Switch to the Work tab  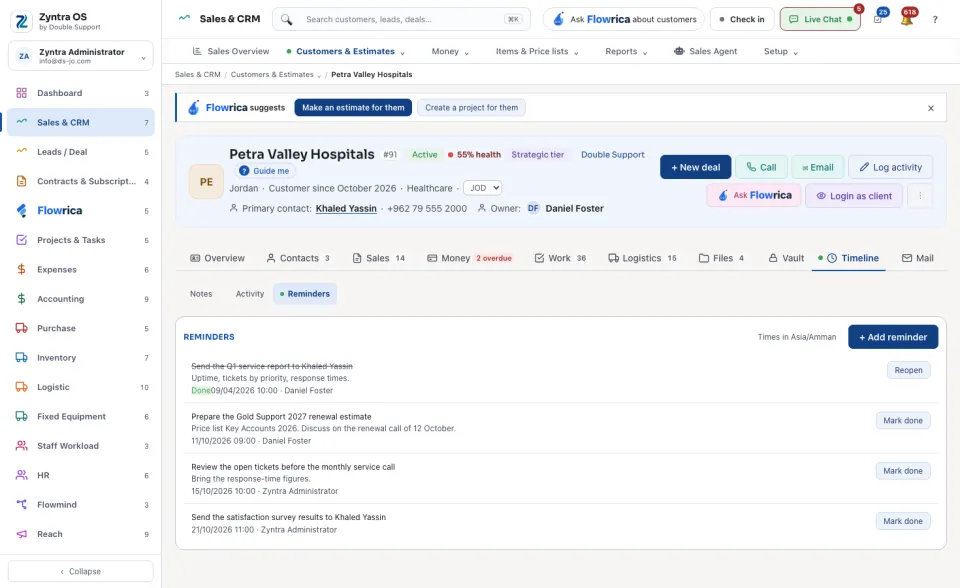point(560,258)
